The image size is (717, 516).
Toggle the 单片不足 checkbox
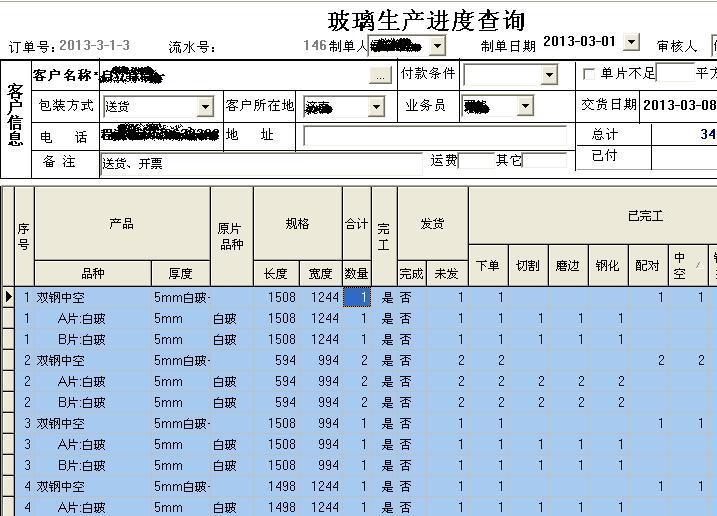(x=589, y=74)
